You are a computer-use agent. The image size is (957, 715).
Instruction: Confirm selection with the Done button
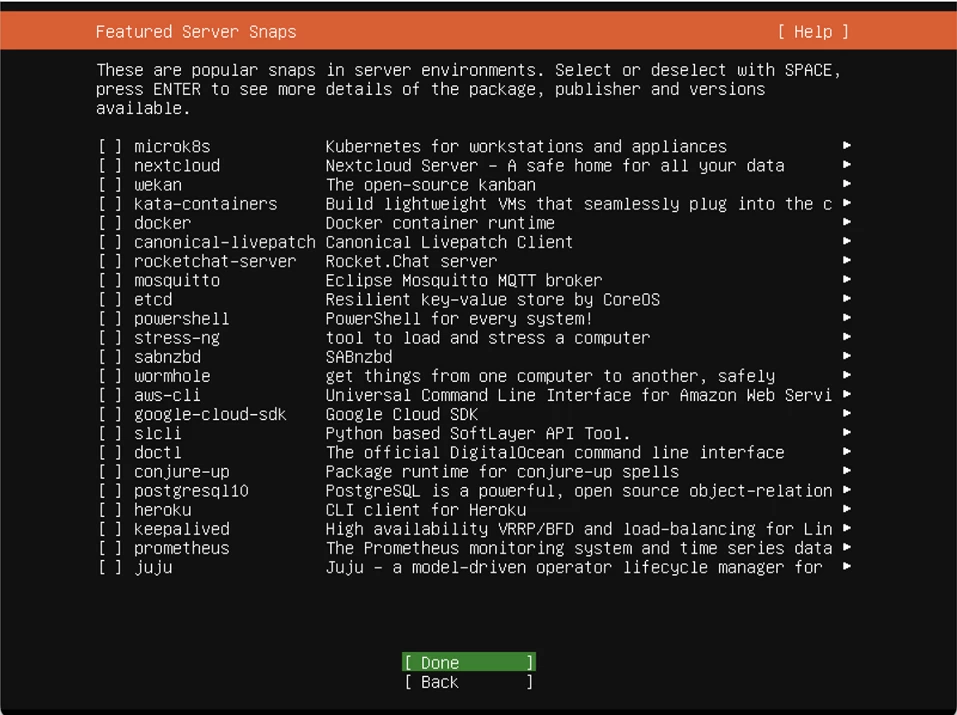click(469, 662)
